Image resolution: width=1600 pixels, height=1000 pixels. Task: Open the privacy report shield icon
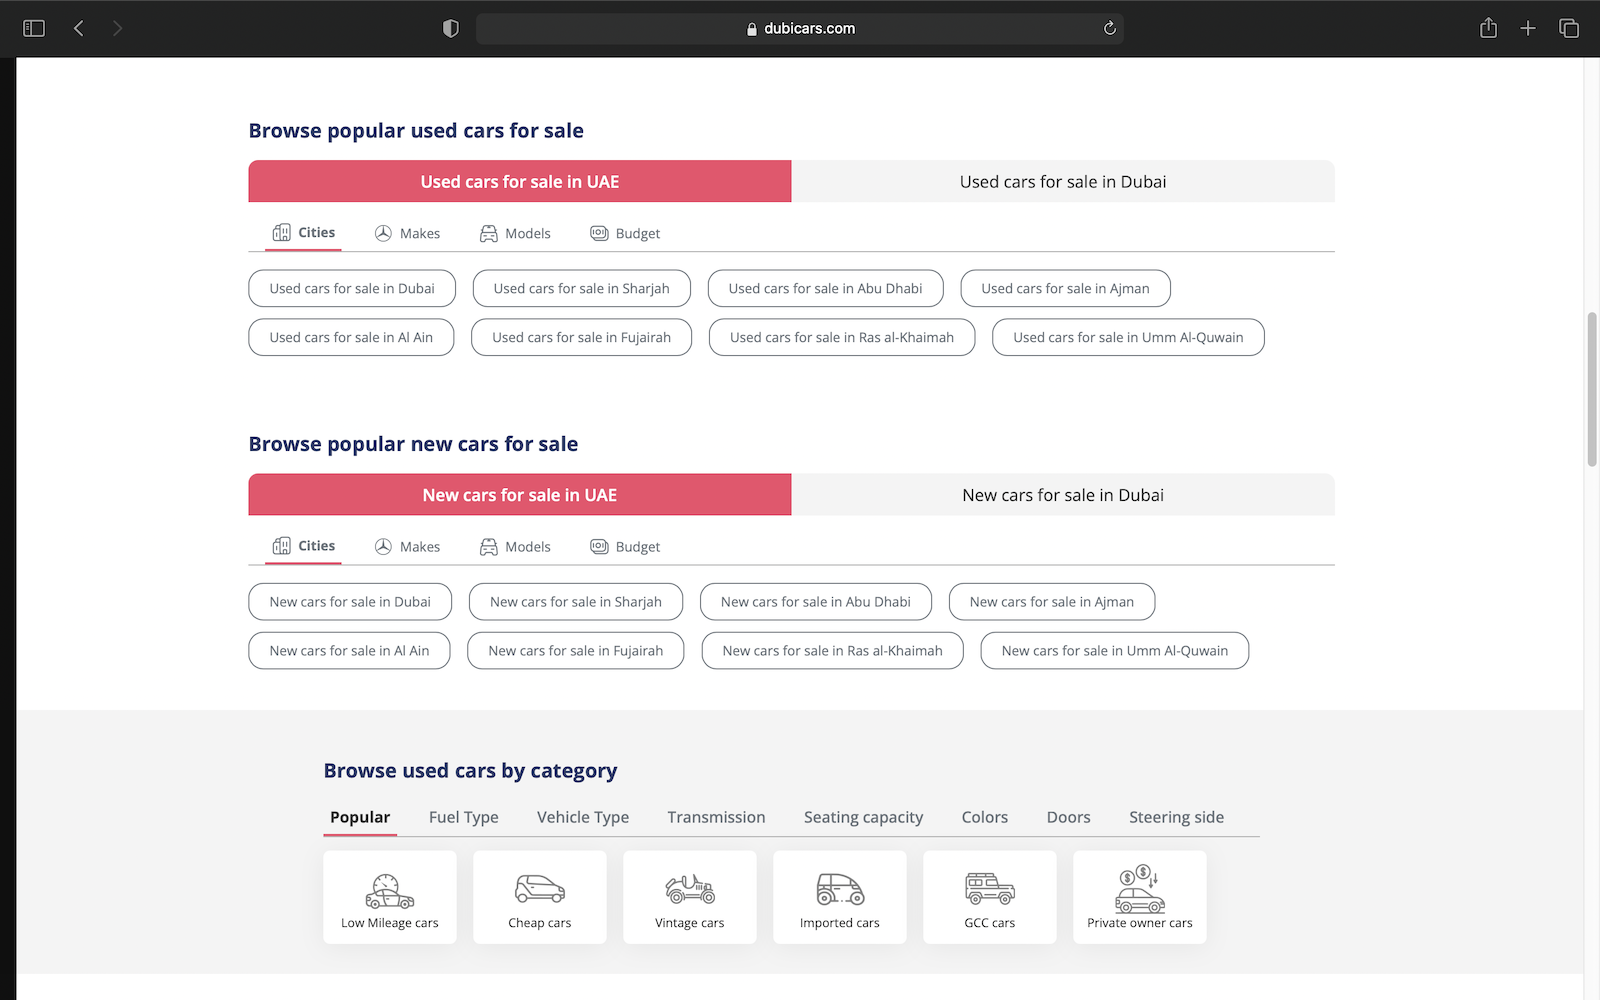point(451,28)
